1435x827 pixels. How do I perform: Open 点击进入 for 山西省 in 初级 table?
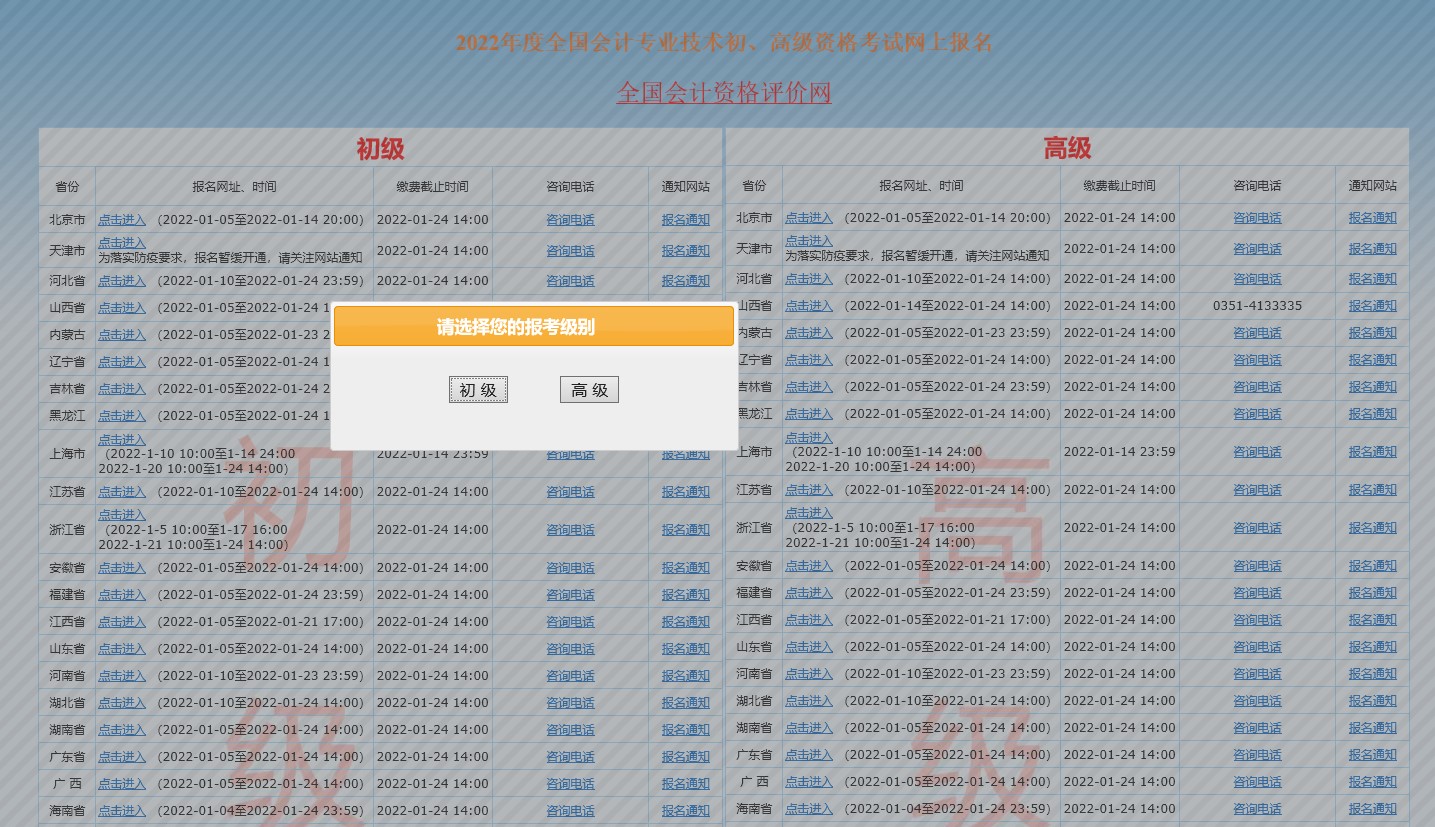[x=122, y=308]
